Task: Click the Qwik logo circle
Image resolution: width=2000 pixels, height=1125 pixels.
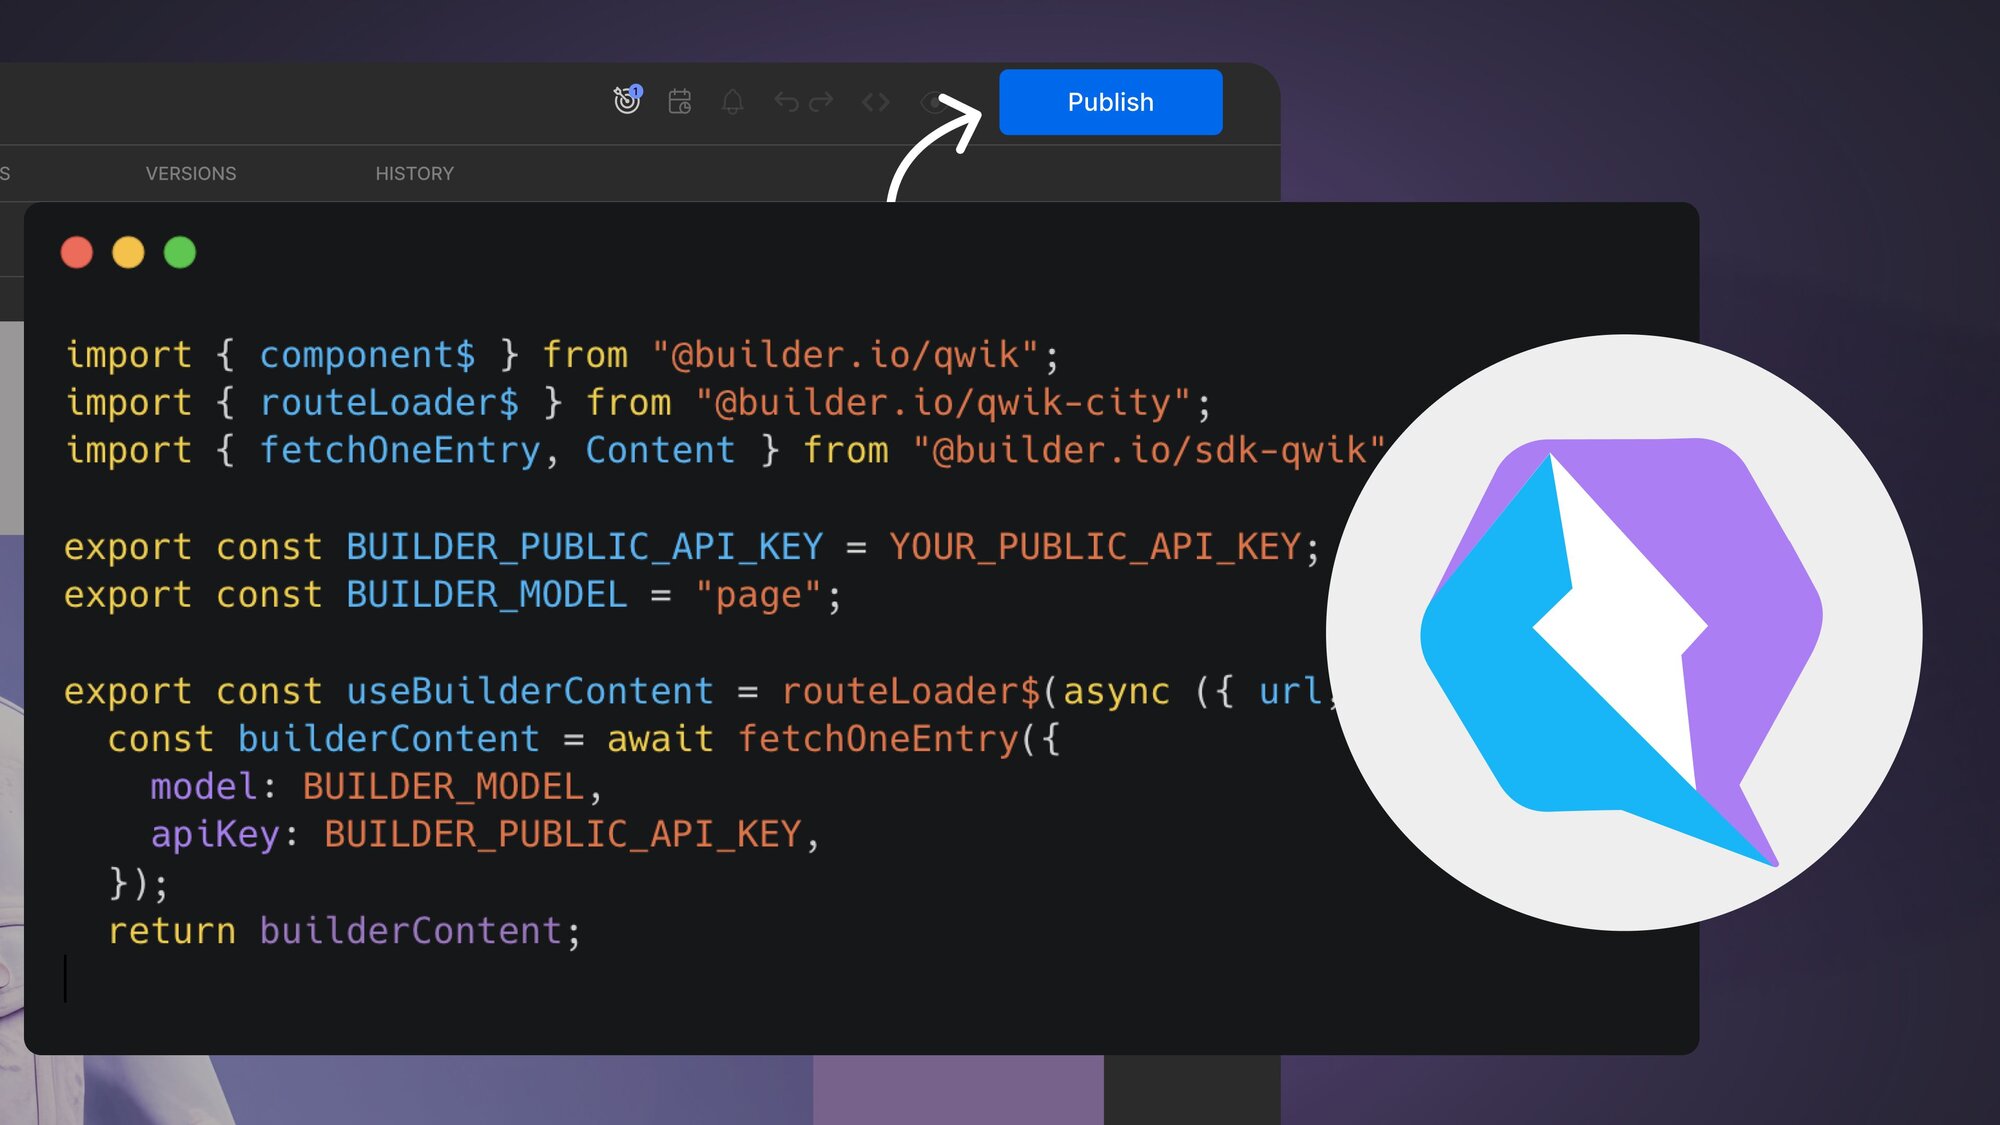Action: (x=1624, y=632)
